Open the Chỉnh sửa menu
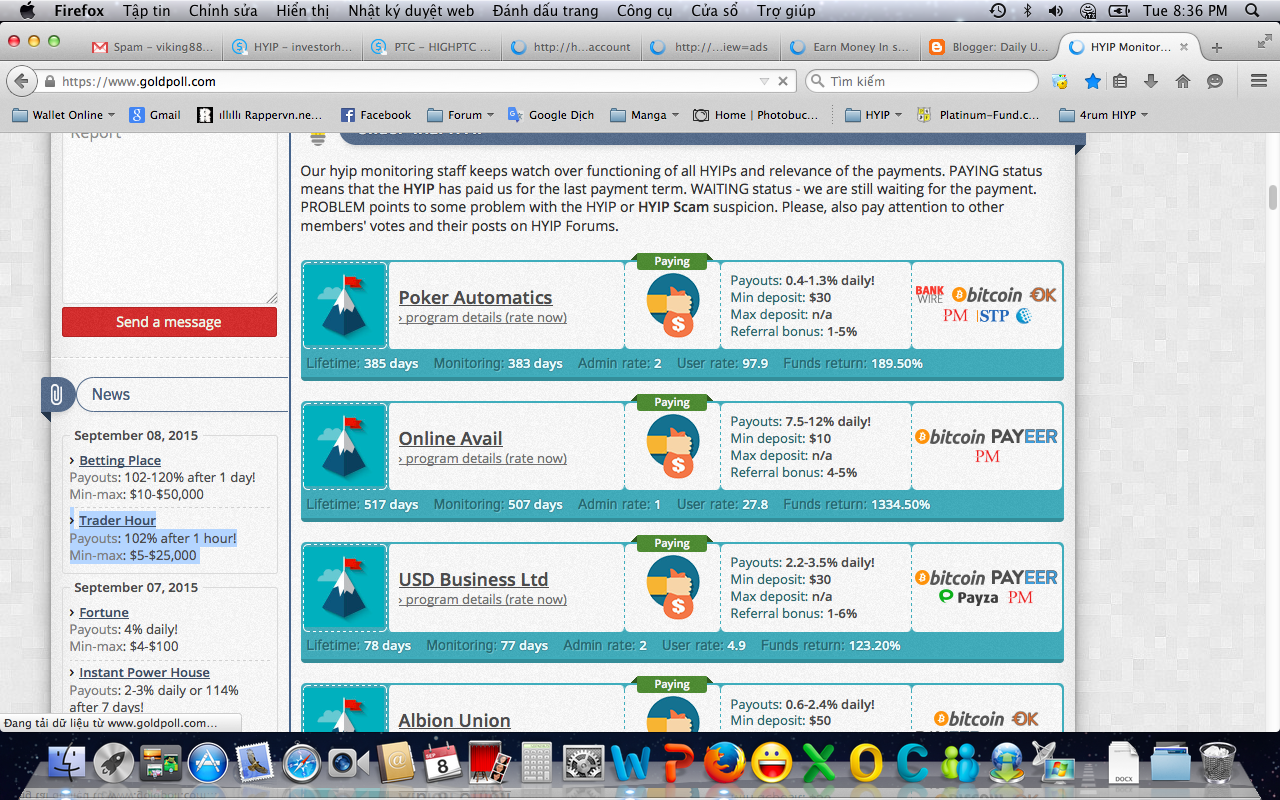This screenshot has height=800, width=1280. 222,11
